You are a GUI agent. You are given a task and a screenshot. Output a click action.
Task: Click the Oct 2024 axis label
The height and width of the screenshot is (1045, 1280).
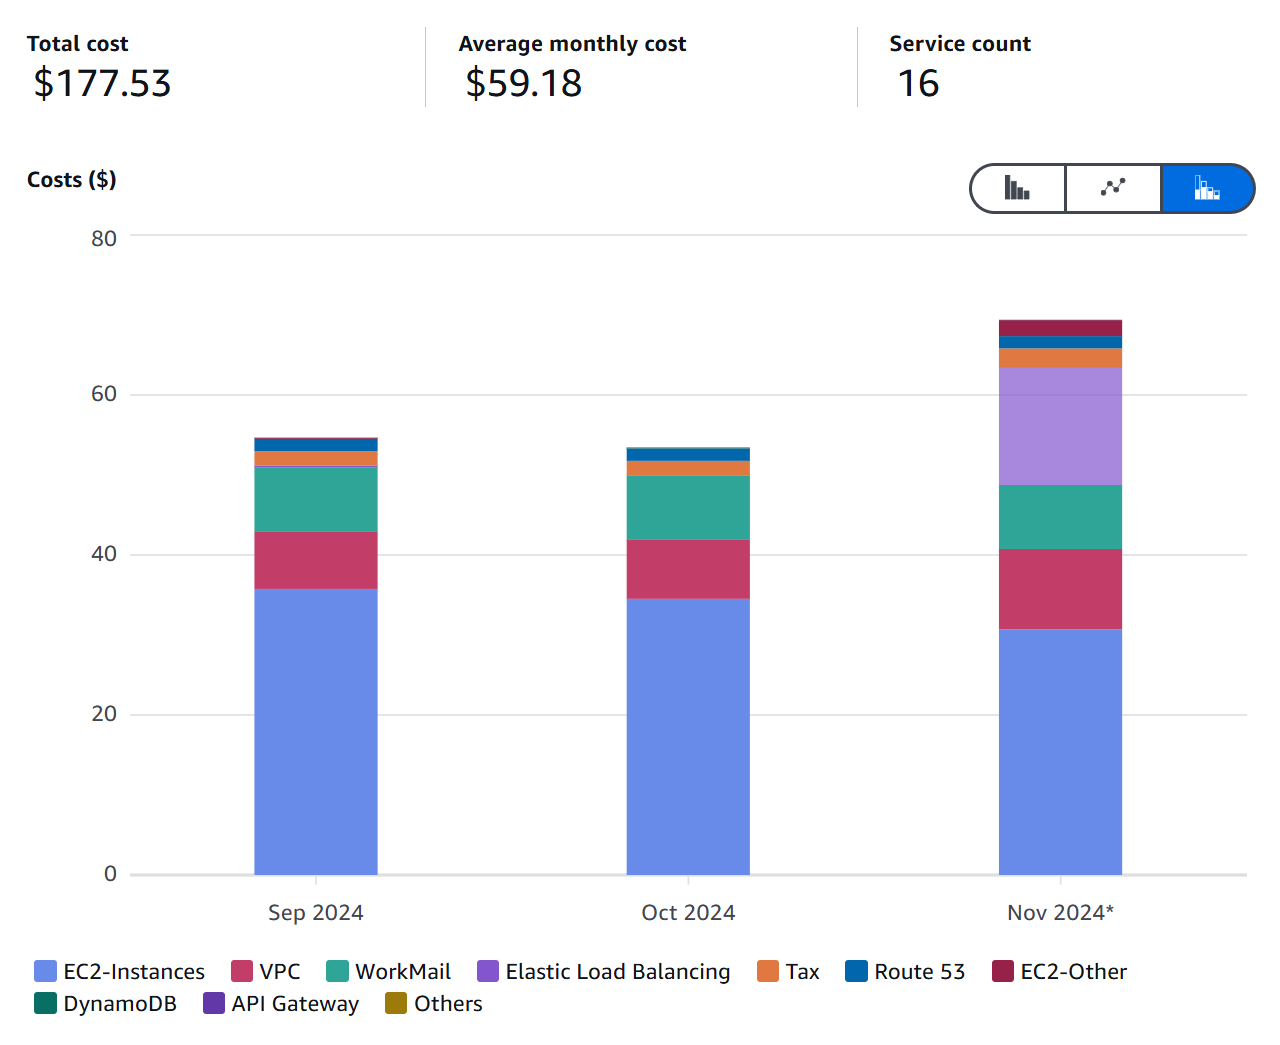(x=687, y=912)
